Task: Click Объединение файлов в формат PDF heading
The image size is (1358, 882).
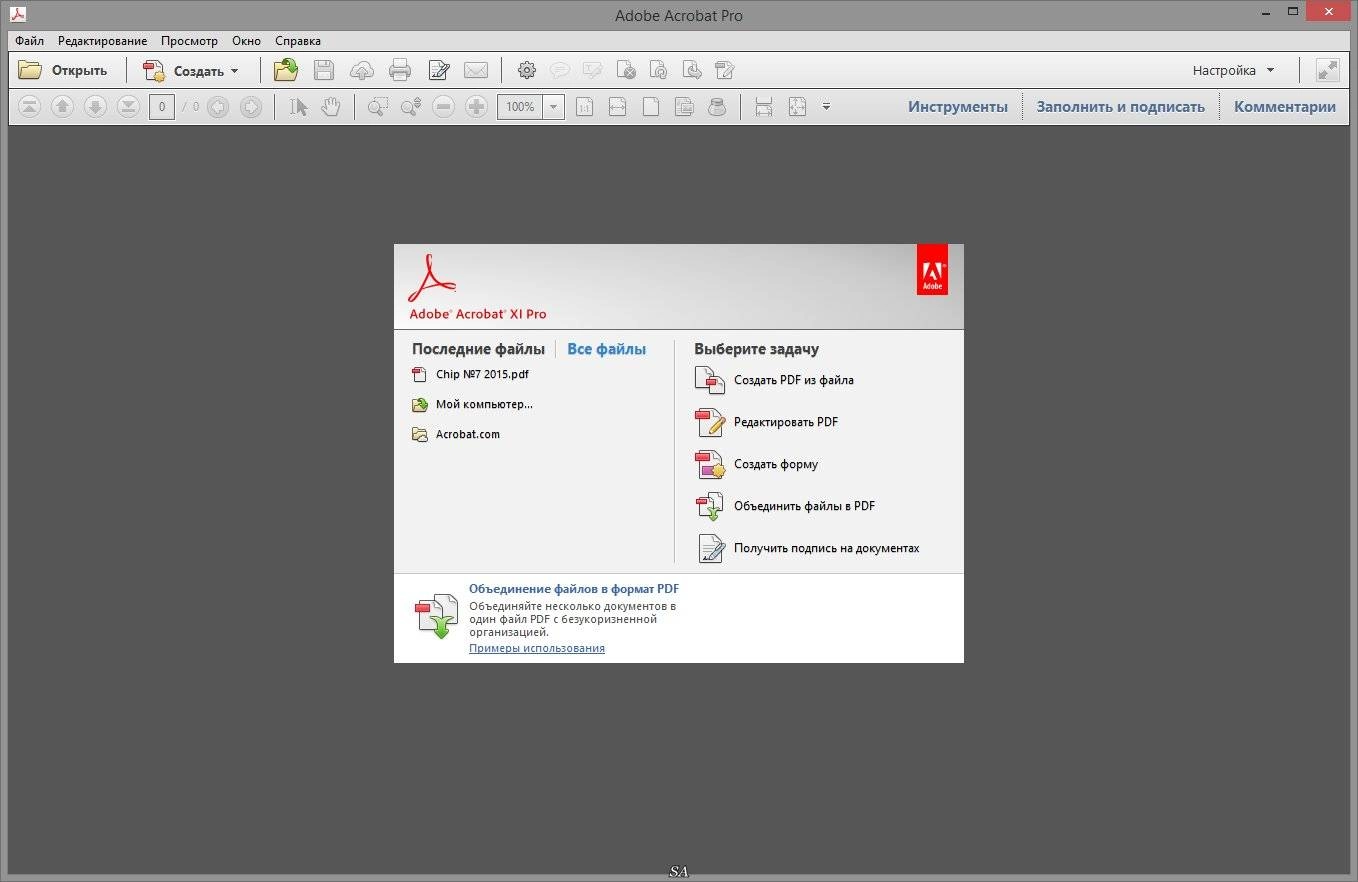Action: pos(574,589)
